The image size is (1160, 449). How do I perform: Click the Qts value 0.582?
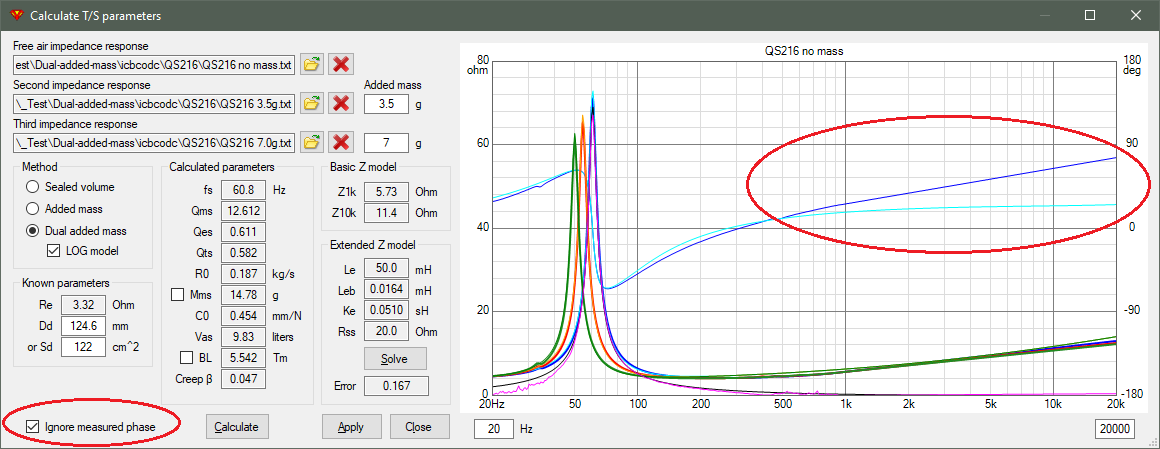[243, 253]
